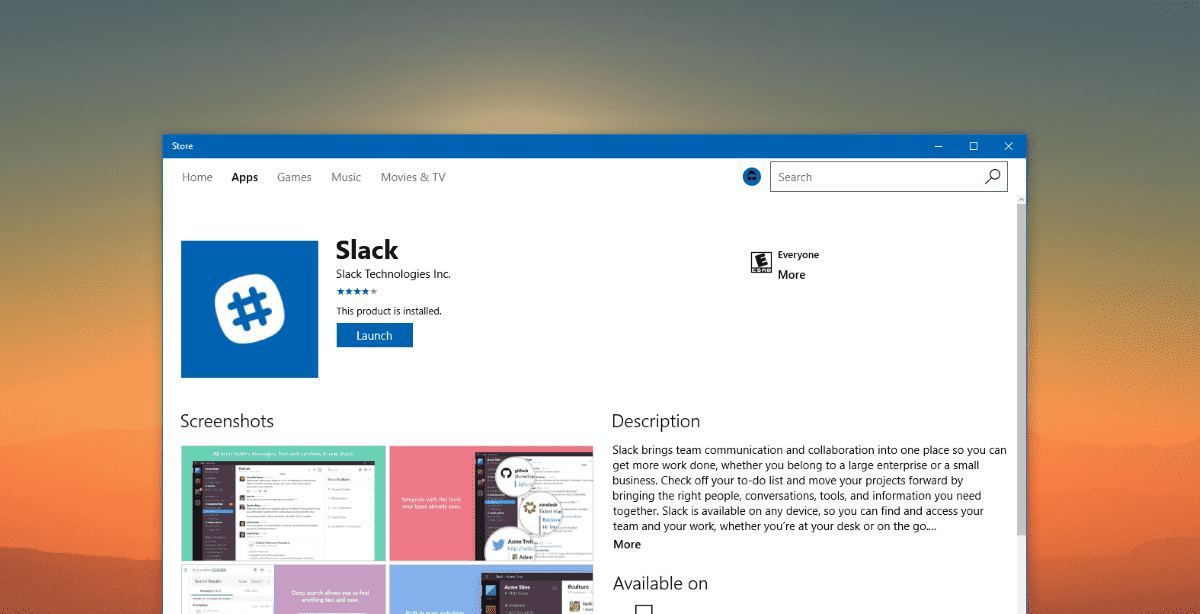The width and height of the screenshot is (1200, 614).
Task: Click the magnifying glass search icon
Action: [992, 177]
